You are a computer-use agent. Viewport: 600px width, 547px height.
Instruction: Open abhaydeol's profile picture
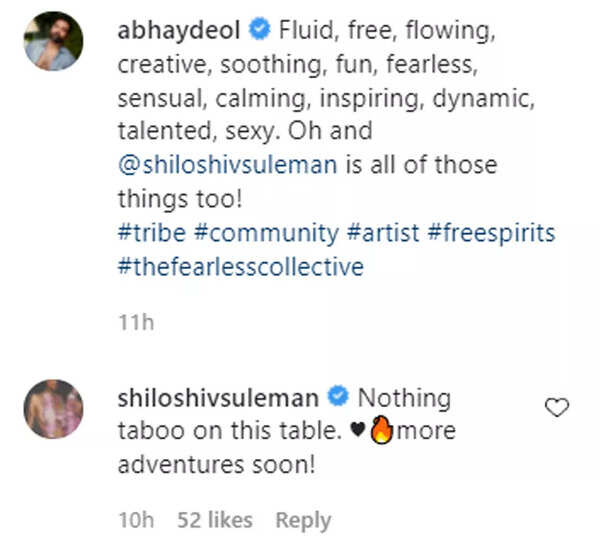(x=52, y=41)
